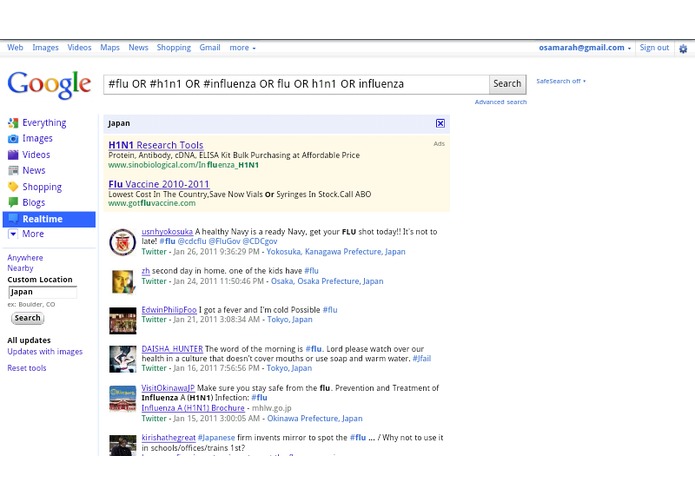This screenshot has width=695, height=494.
Task: Open the Web link in top bar
Action: [x=15, y=47]
